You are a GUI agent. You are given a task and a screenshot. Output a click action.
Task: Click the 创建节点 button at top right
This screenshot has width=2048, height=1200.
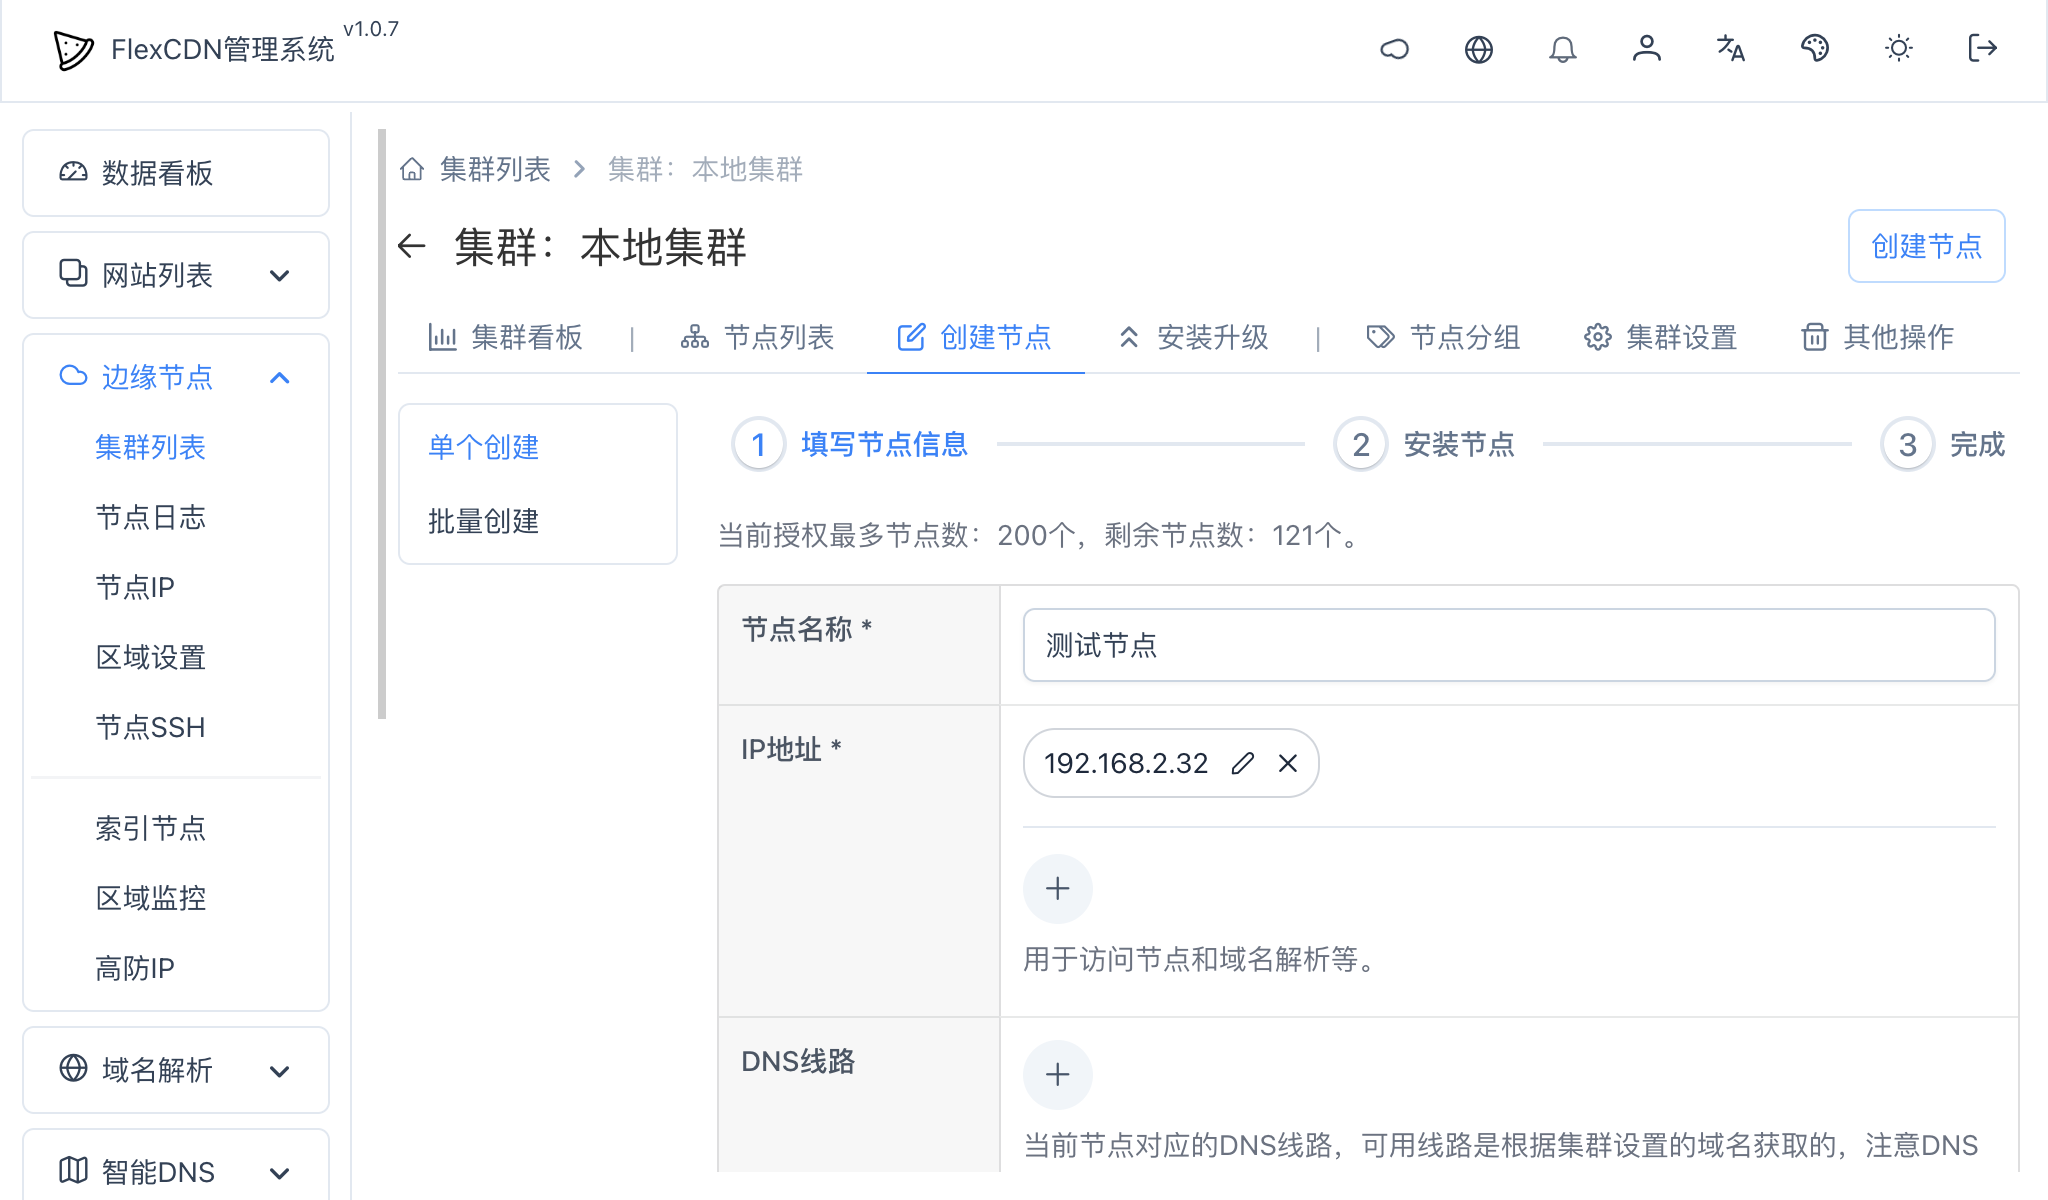pyautogui.click(x=1926, y=246)
